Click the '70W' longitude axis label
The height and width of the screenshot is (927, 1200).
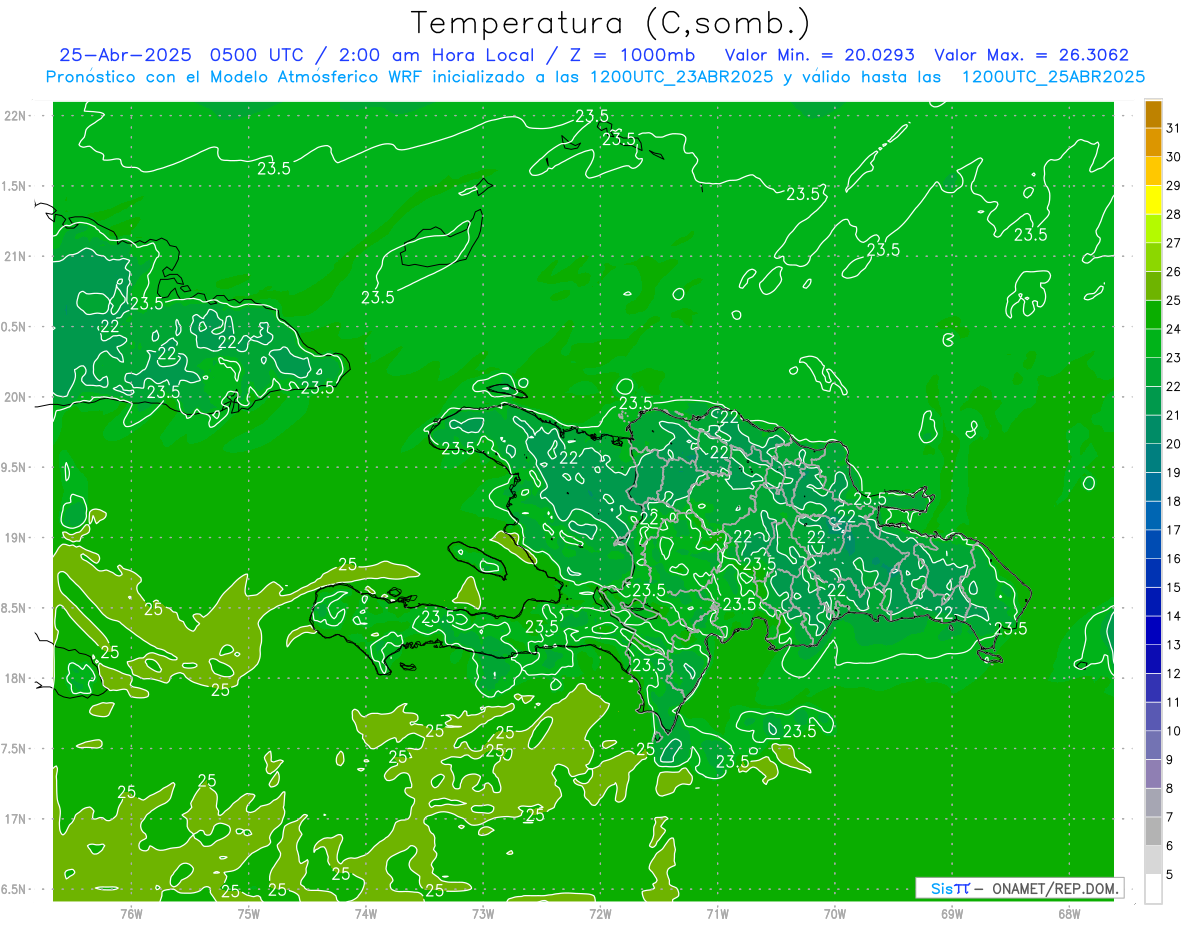(x=835, y=913)
